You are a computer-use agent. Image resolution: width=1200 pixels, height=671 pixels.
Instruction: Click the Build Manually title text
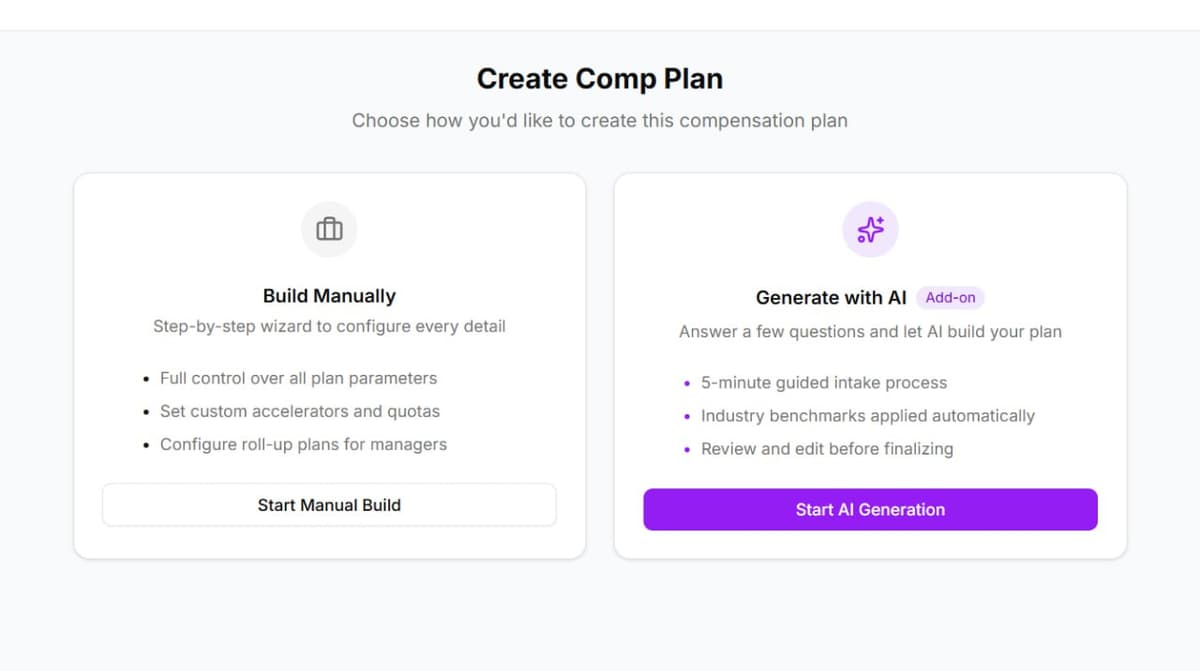(329, 296)
